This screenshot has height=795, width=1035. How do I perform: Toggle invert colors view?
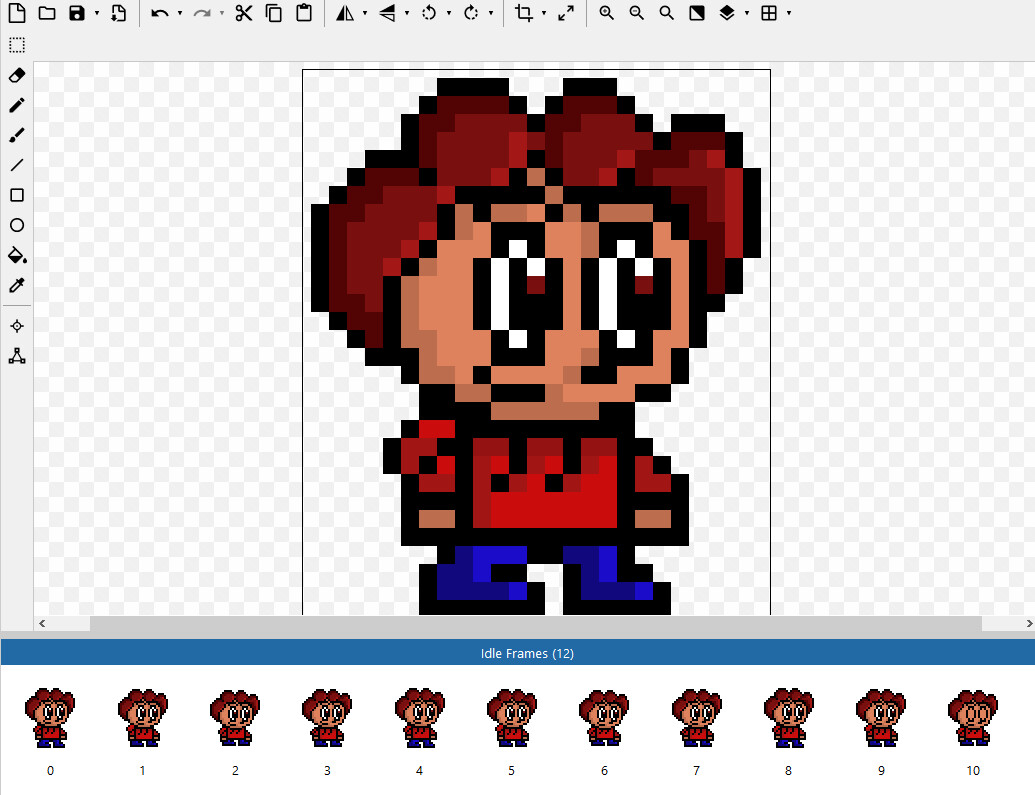(696, 14)
